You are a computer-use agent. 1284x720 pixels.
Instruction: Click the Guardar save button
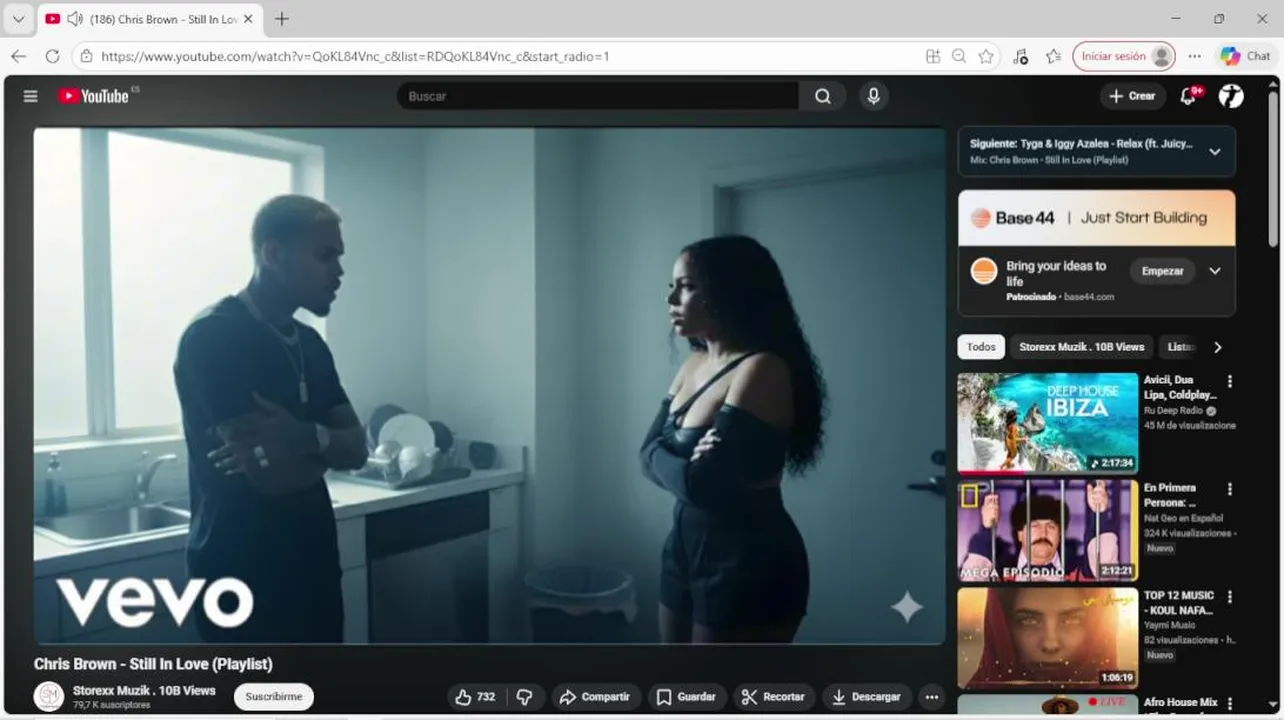(686, 697)
